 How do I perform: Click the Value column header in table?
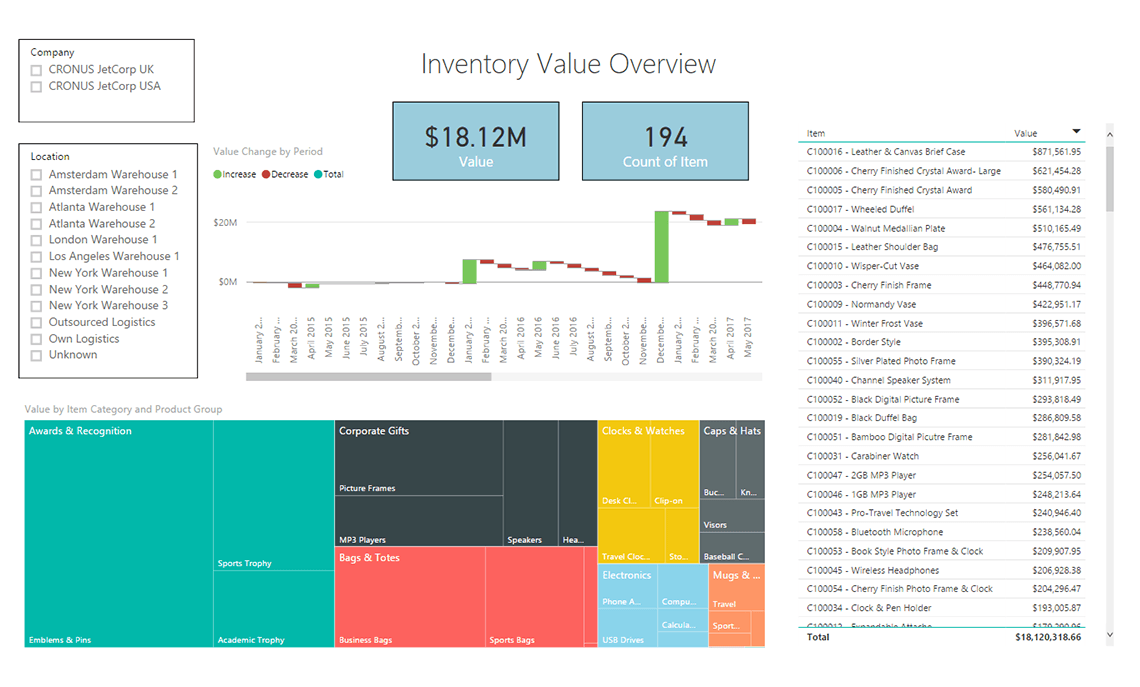pyautogui.click(x=1025, y=134)
